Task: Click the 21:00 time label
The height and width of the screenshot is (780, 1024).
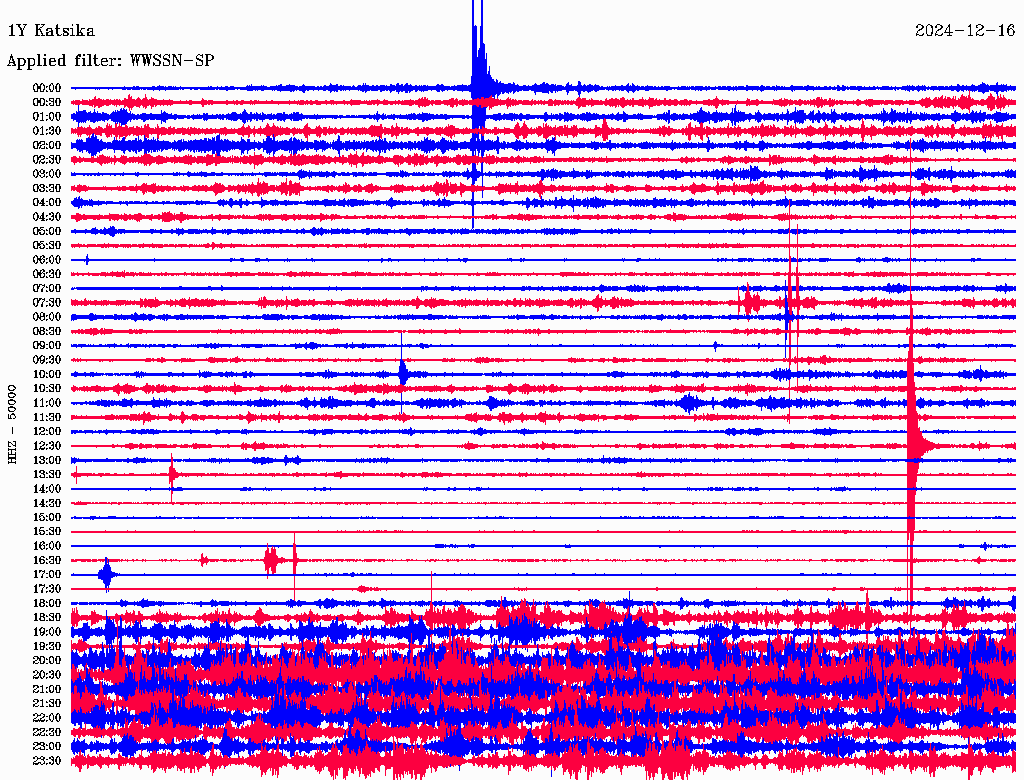Action: (47, 690)
